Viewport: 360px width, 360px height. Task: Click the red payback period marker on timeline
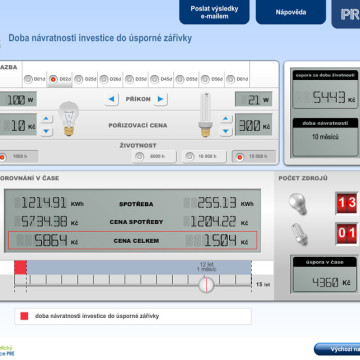(x=20, y=268)
